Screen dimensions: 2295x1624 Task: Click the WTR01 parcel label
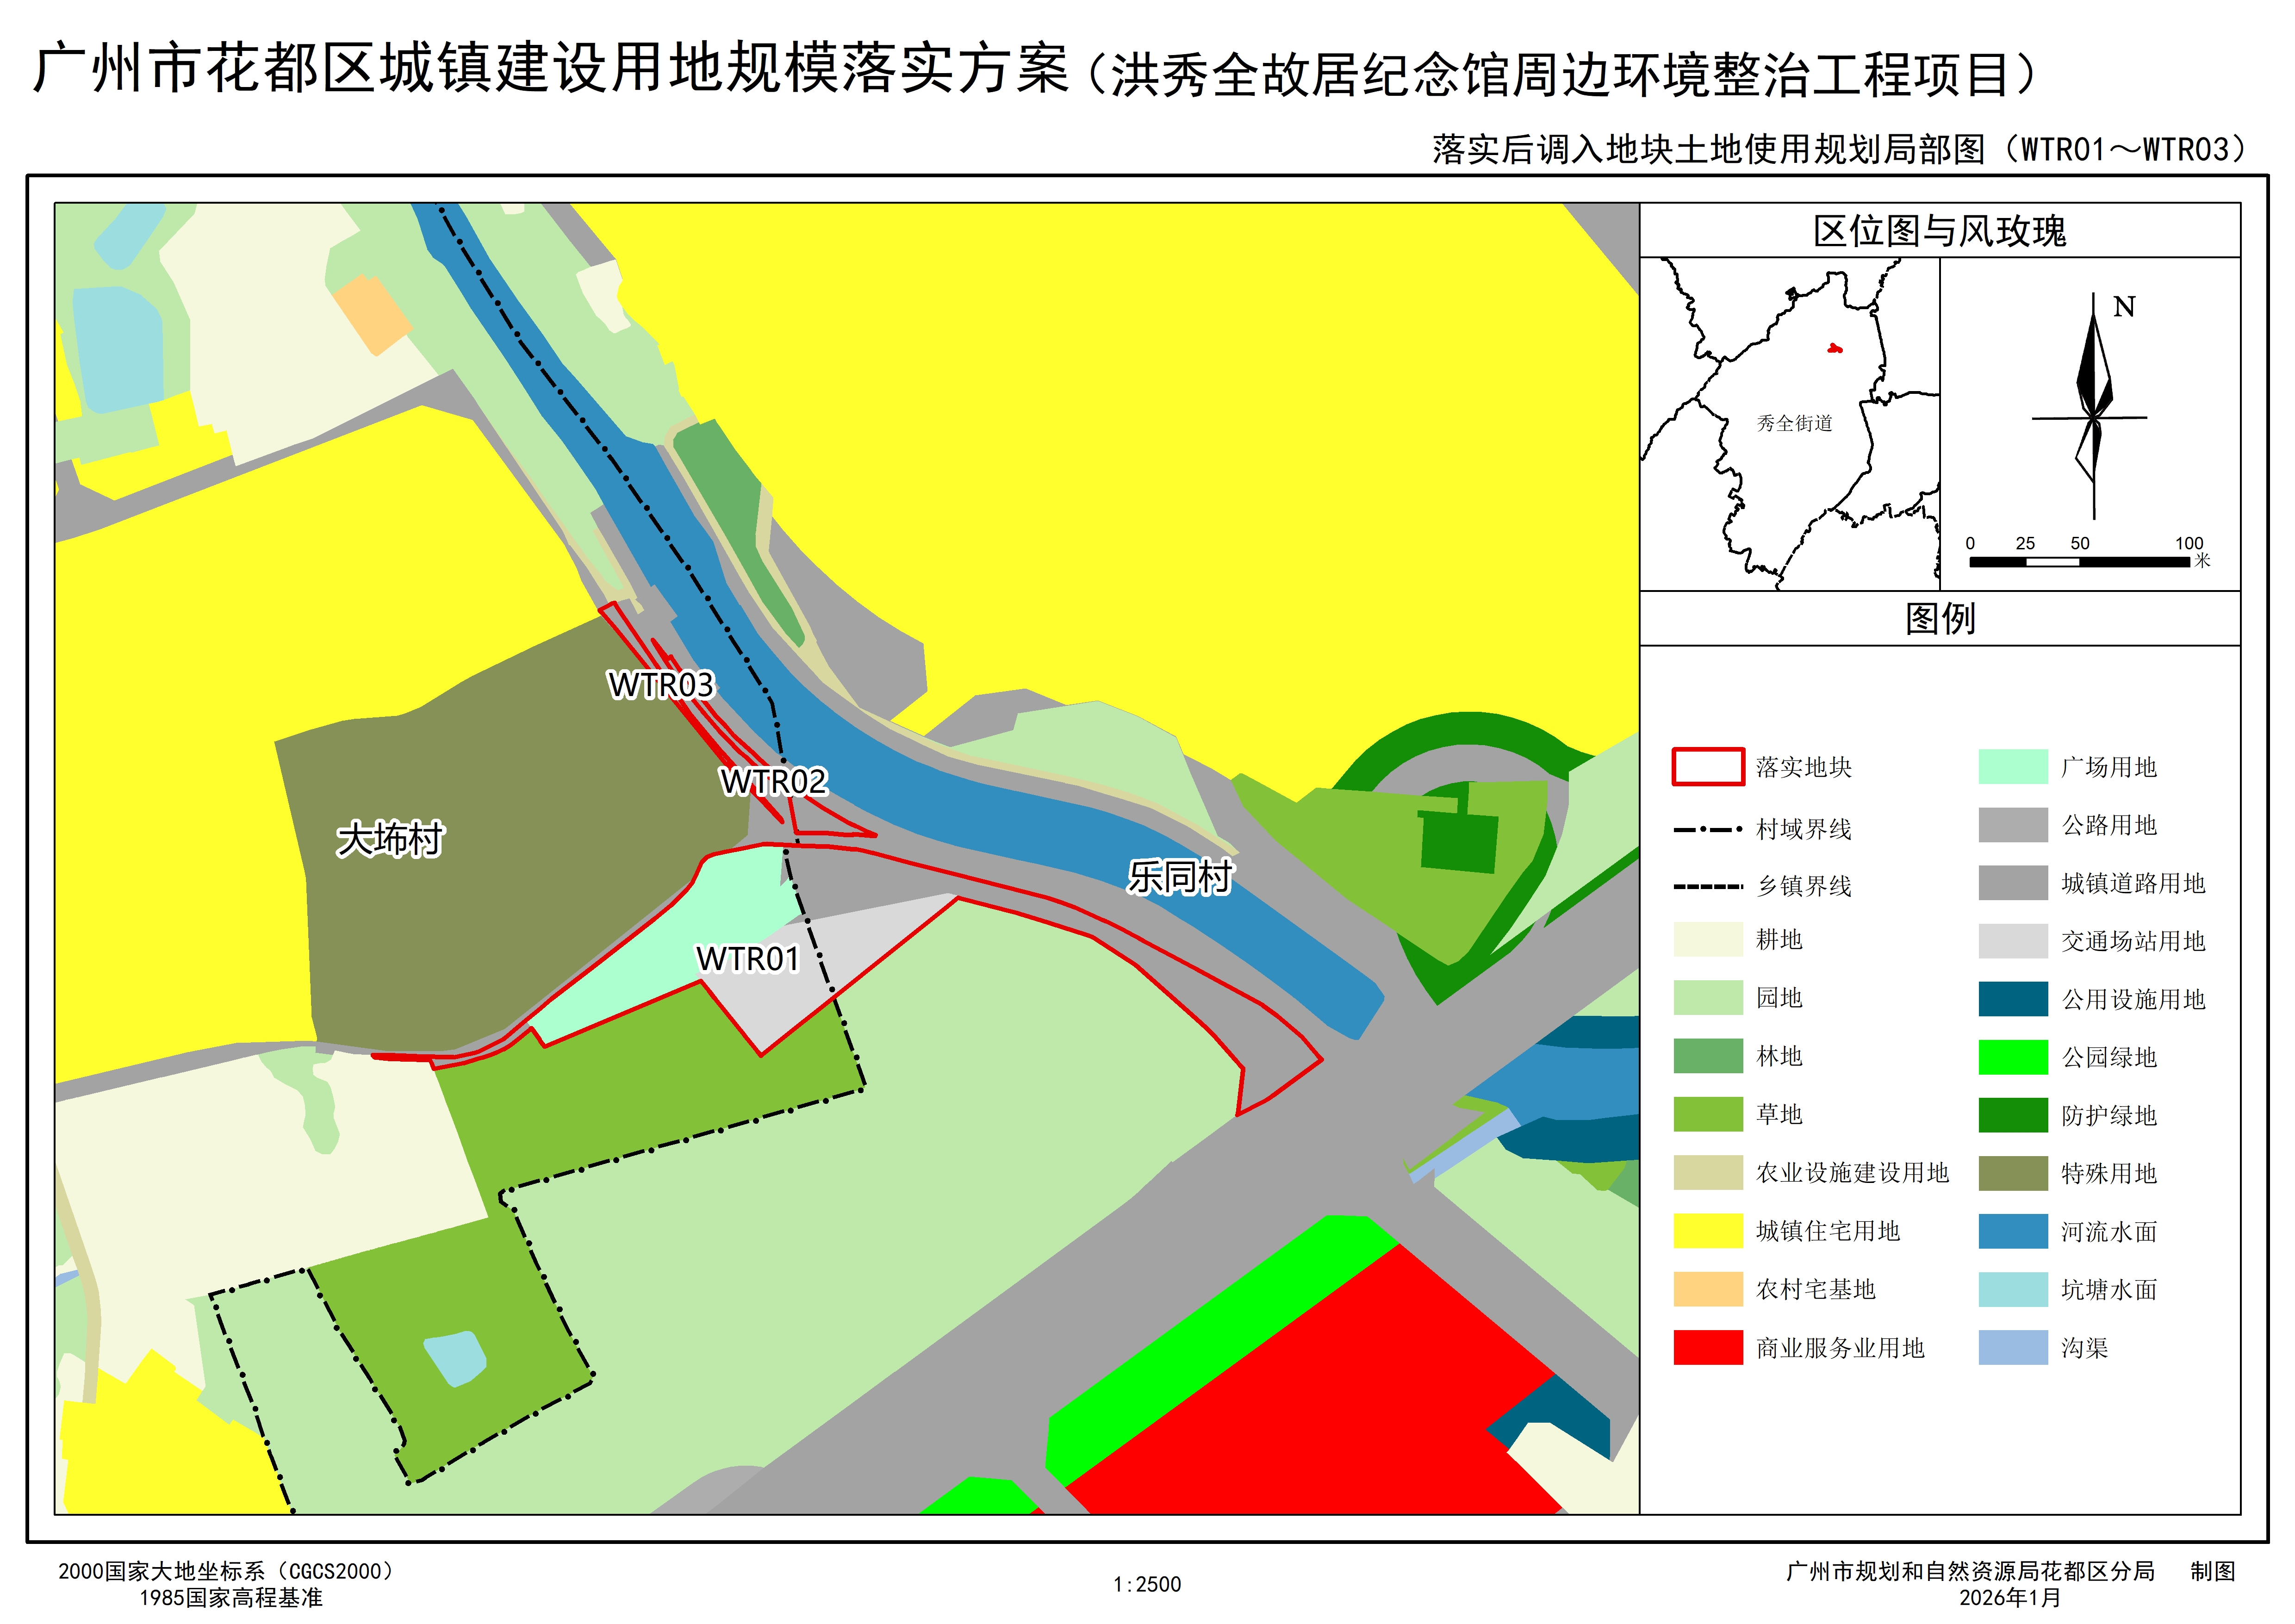coord(747,959)
